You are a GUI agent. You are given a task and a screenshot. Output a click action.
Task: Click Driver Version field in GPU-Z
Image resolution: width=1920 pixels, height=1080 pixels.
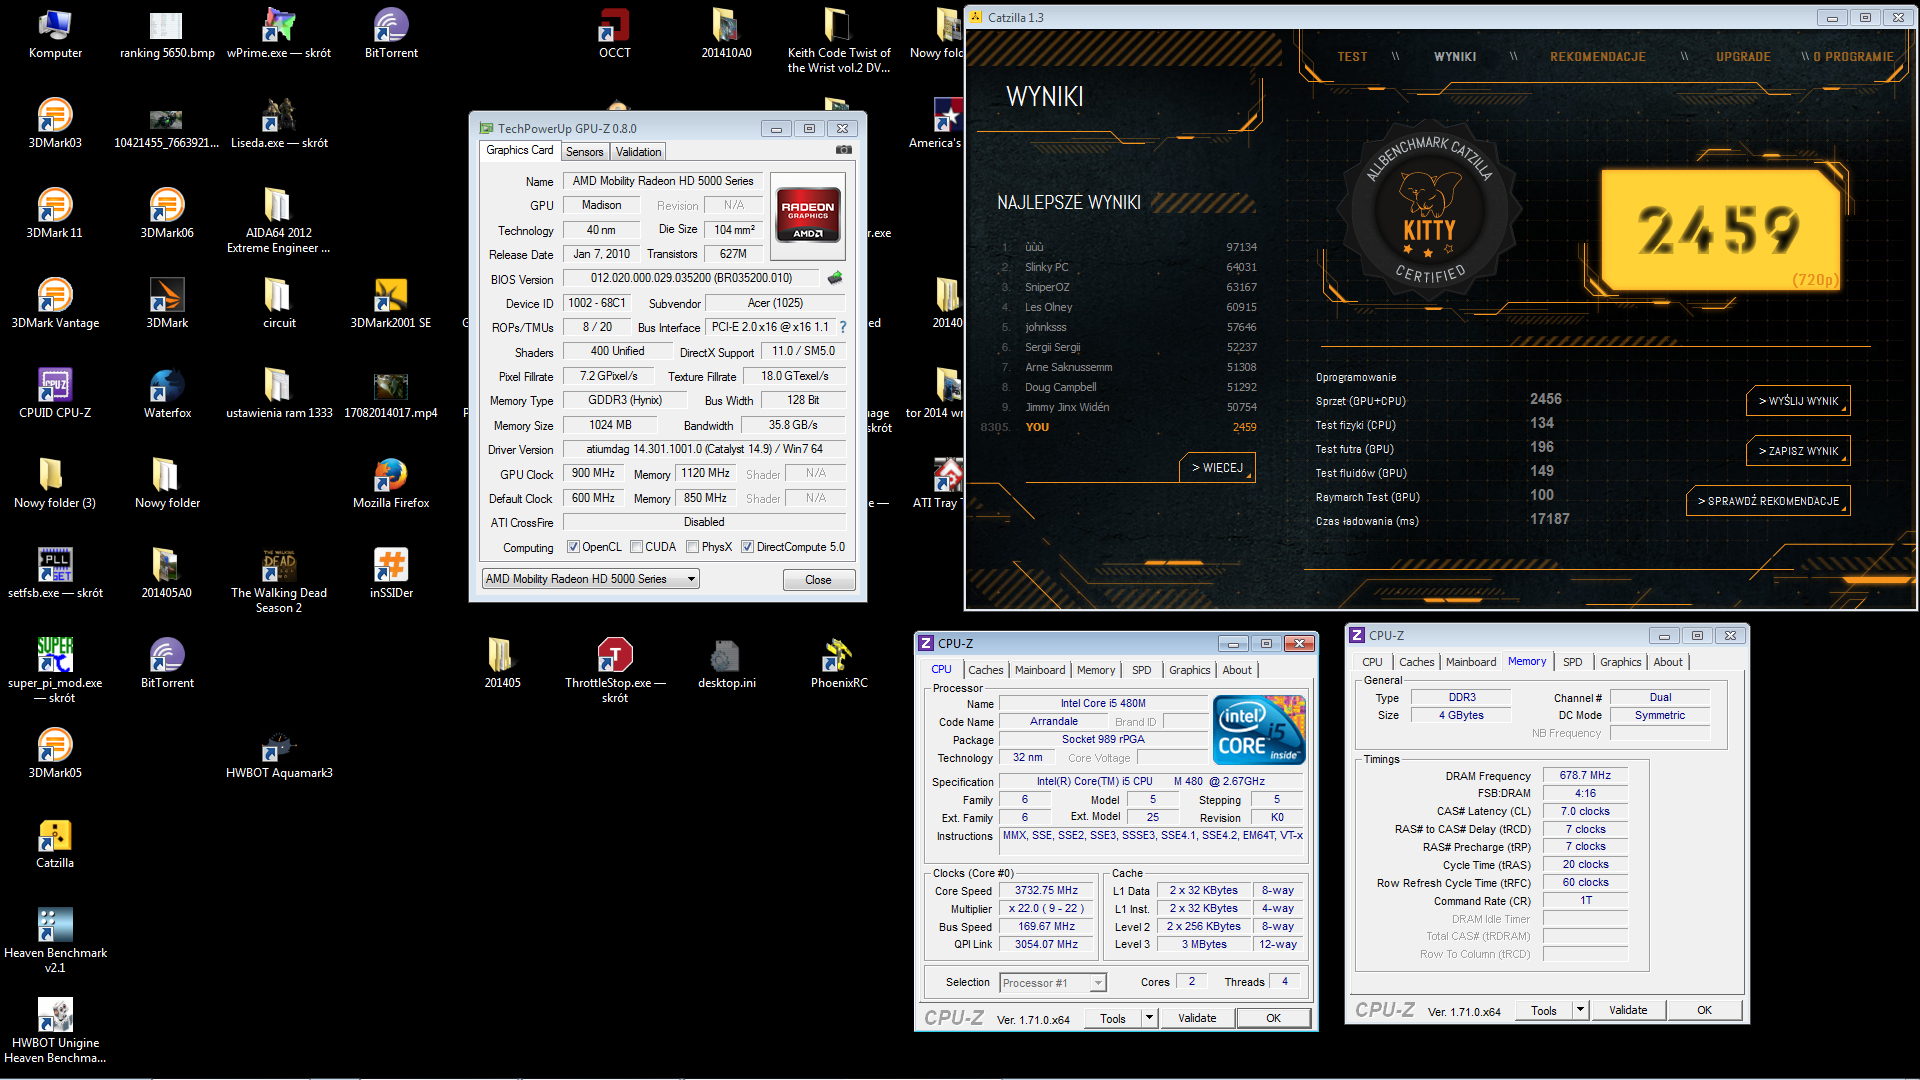coord(704,449)
